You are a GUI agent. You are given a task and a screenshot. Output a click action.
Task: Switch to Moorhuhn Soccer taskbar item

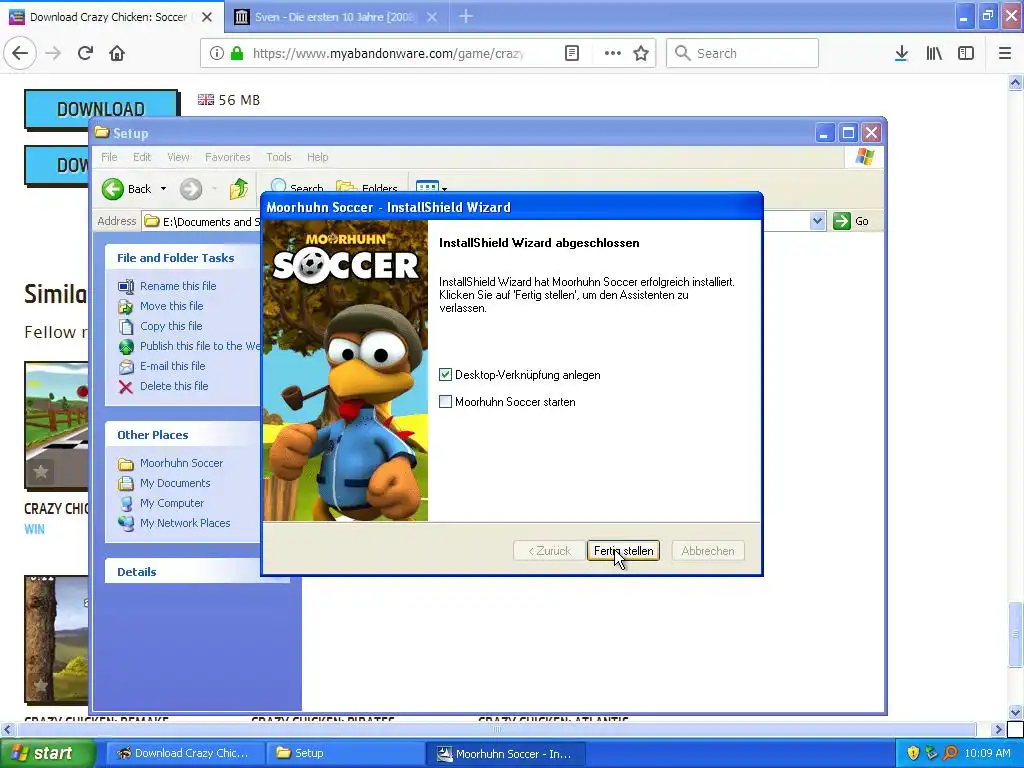505,753
